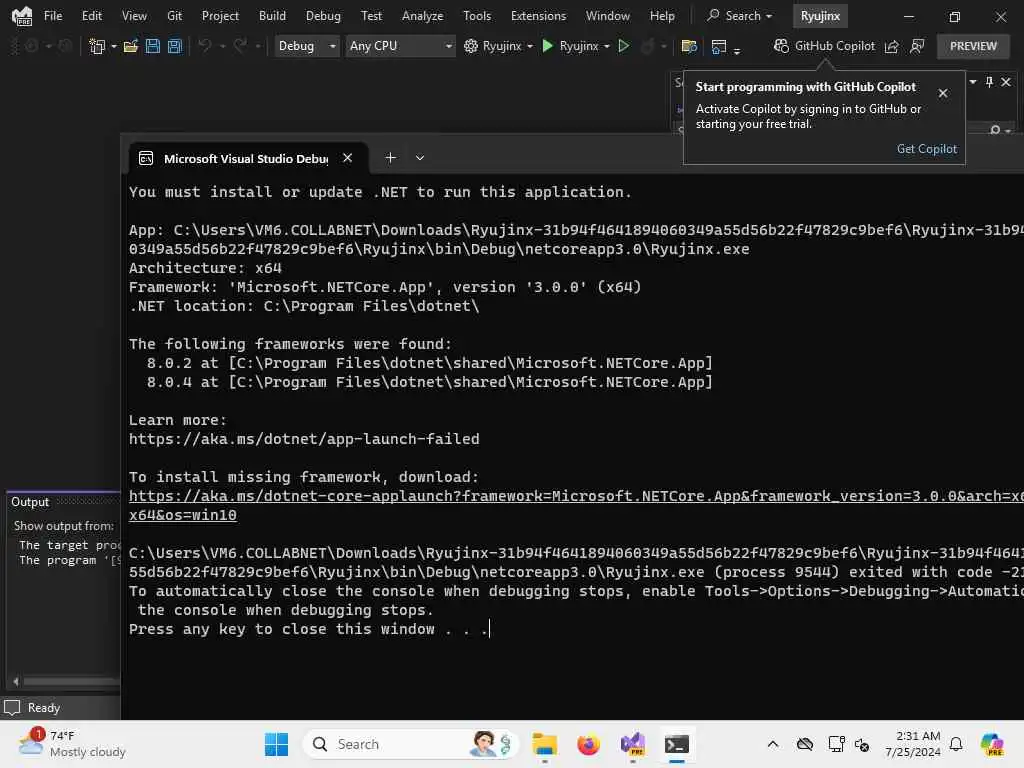This screenshot has height=768, width=1024.
Task: Pin the side panel with pushpin icon
Action: coord(989,82)
